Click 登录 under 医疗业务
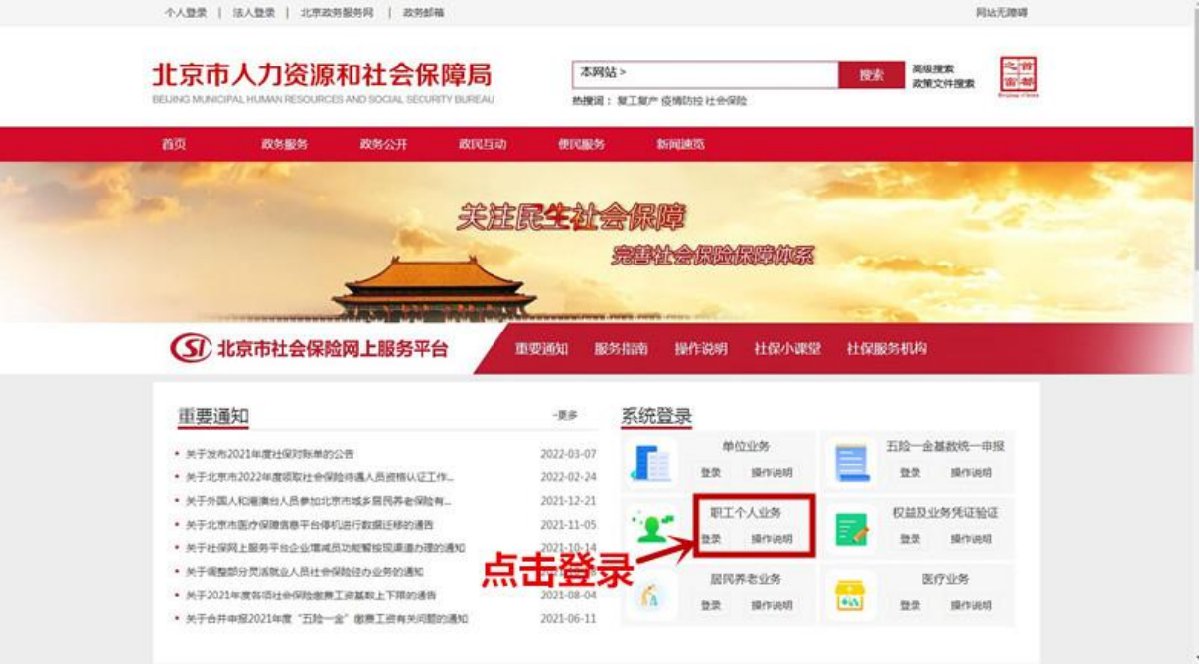Screen dimensions: 1200x664 click(910, 606)
